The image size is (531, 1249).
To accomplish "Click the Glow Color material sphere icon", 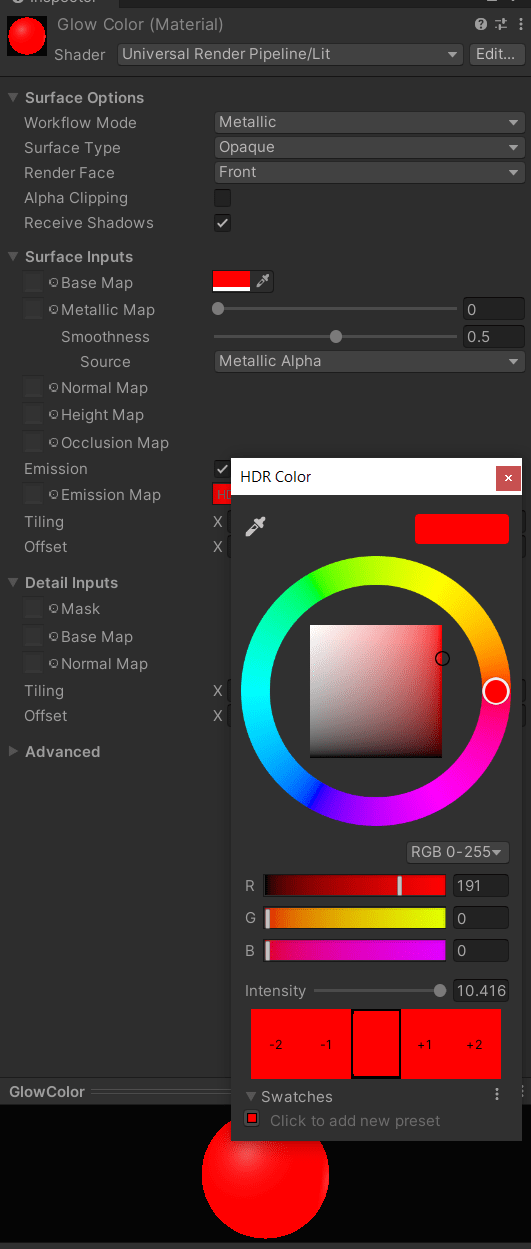I will [27, 35].
